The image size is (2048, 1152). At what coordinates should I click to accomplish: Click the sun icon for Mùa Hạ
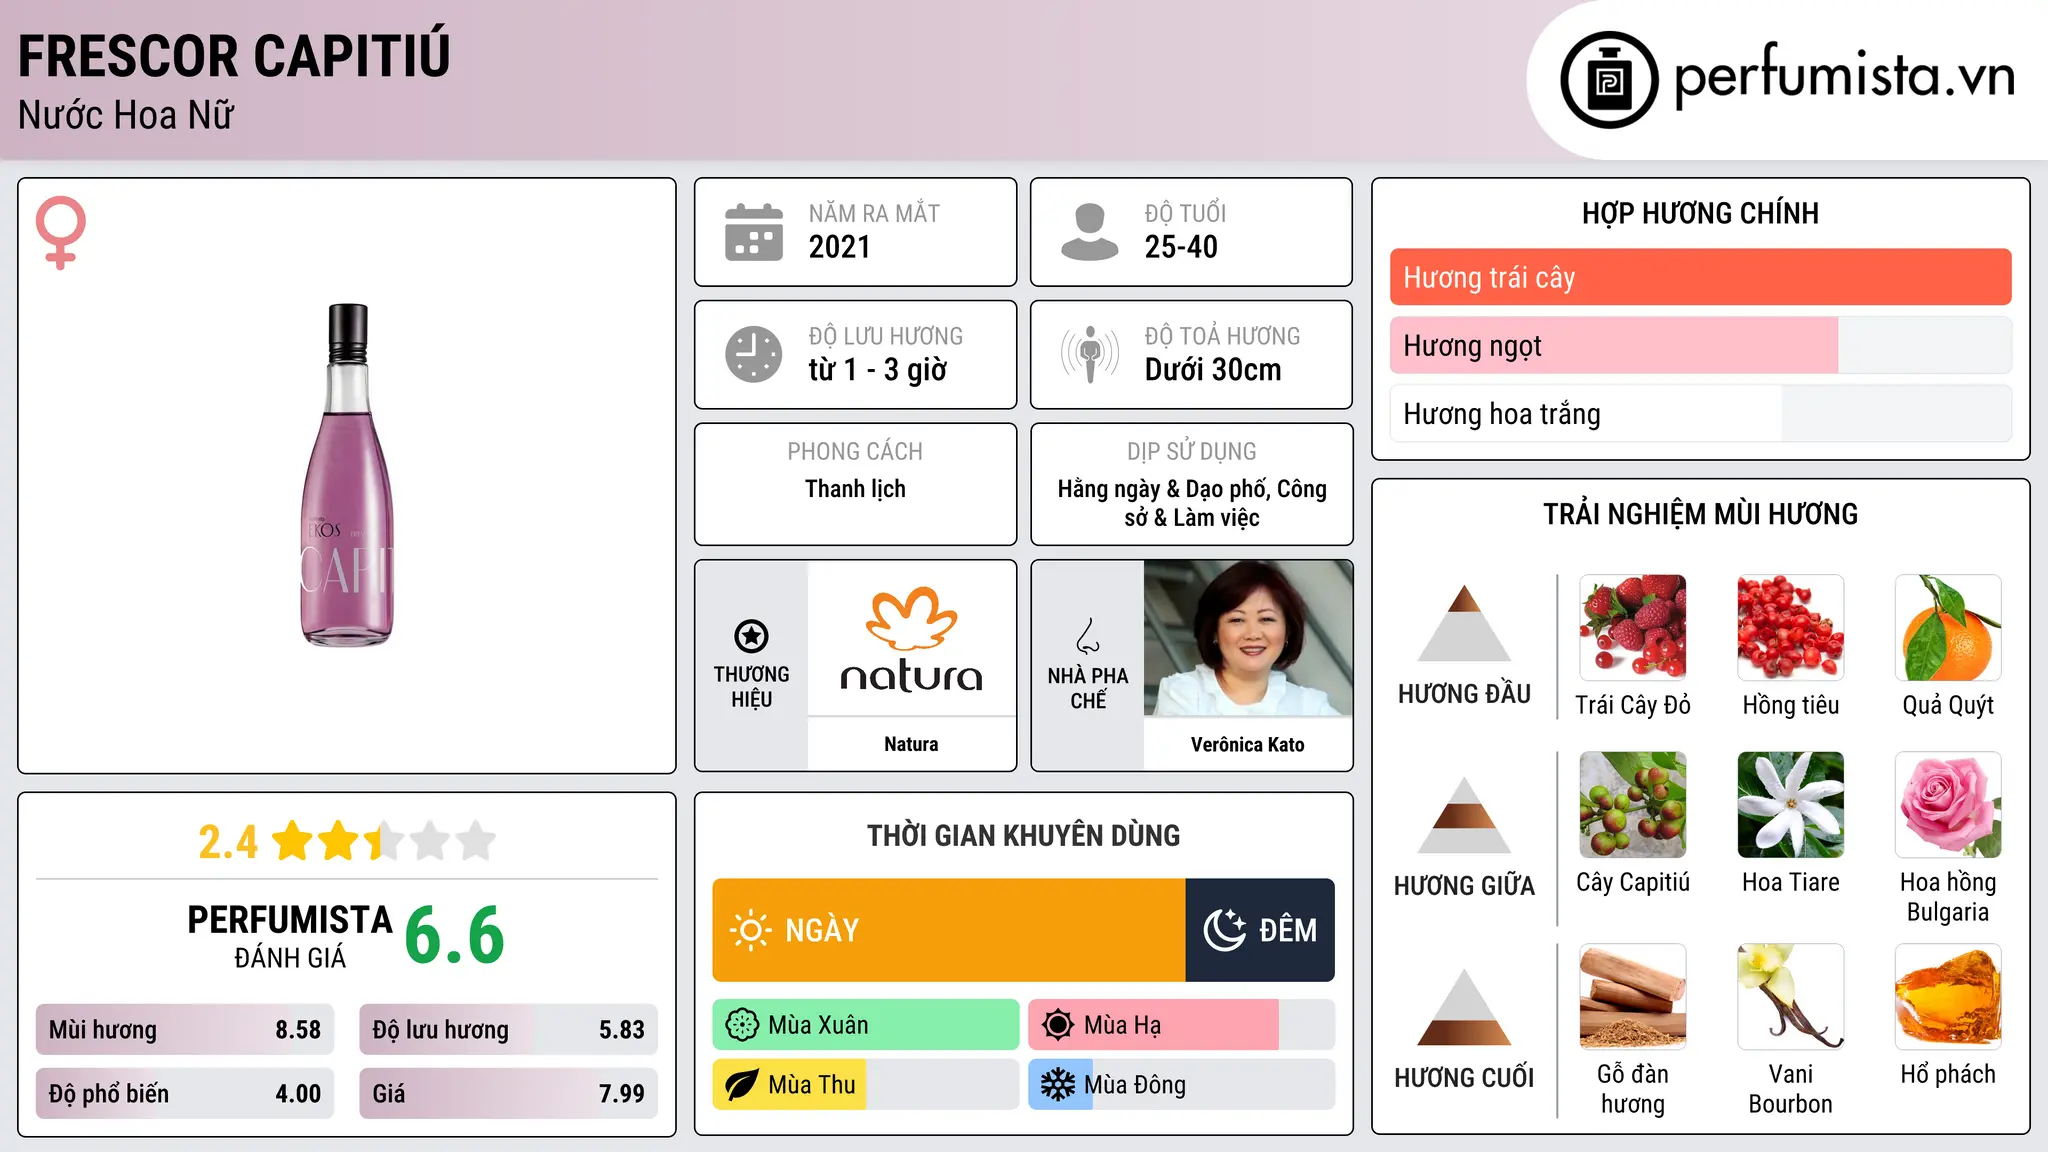tap(1058, 1025)
